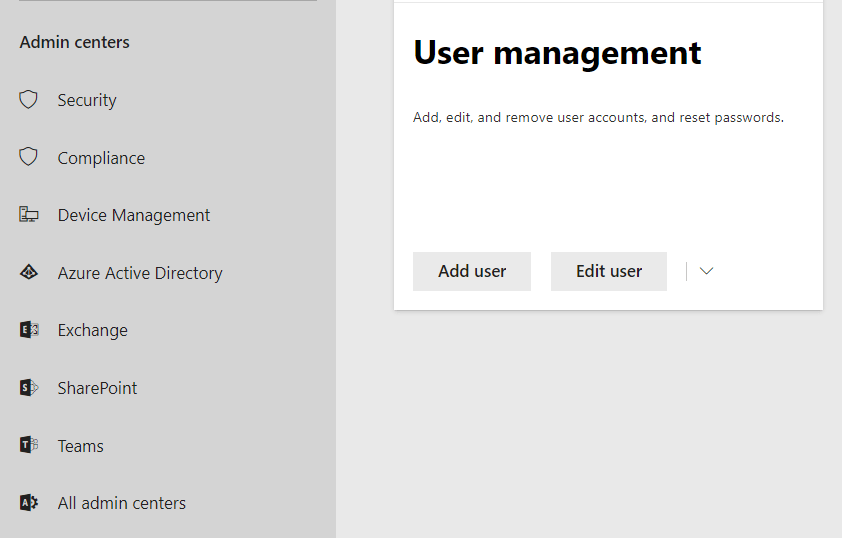Viewport: 842px width, 538px height.
Task: Select the Teams label in sidebar
Action: (81, 446)
